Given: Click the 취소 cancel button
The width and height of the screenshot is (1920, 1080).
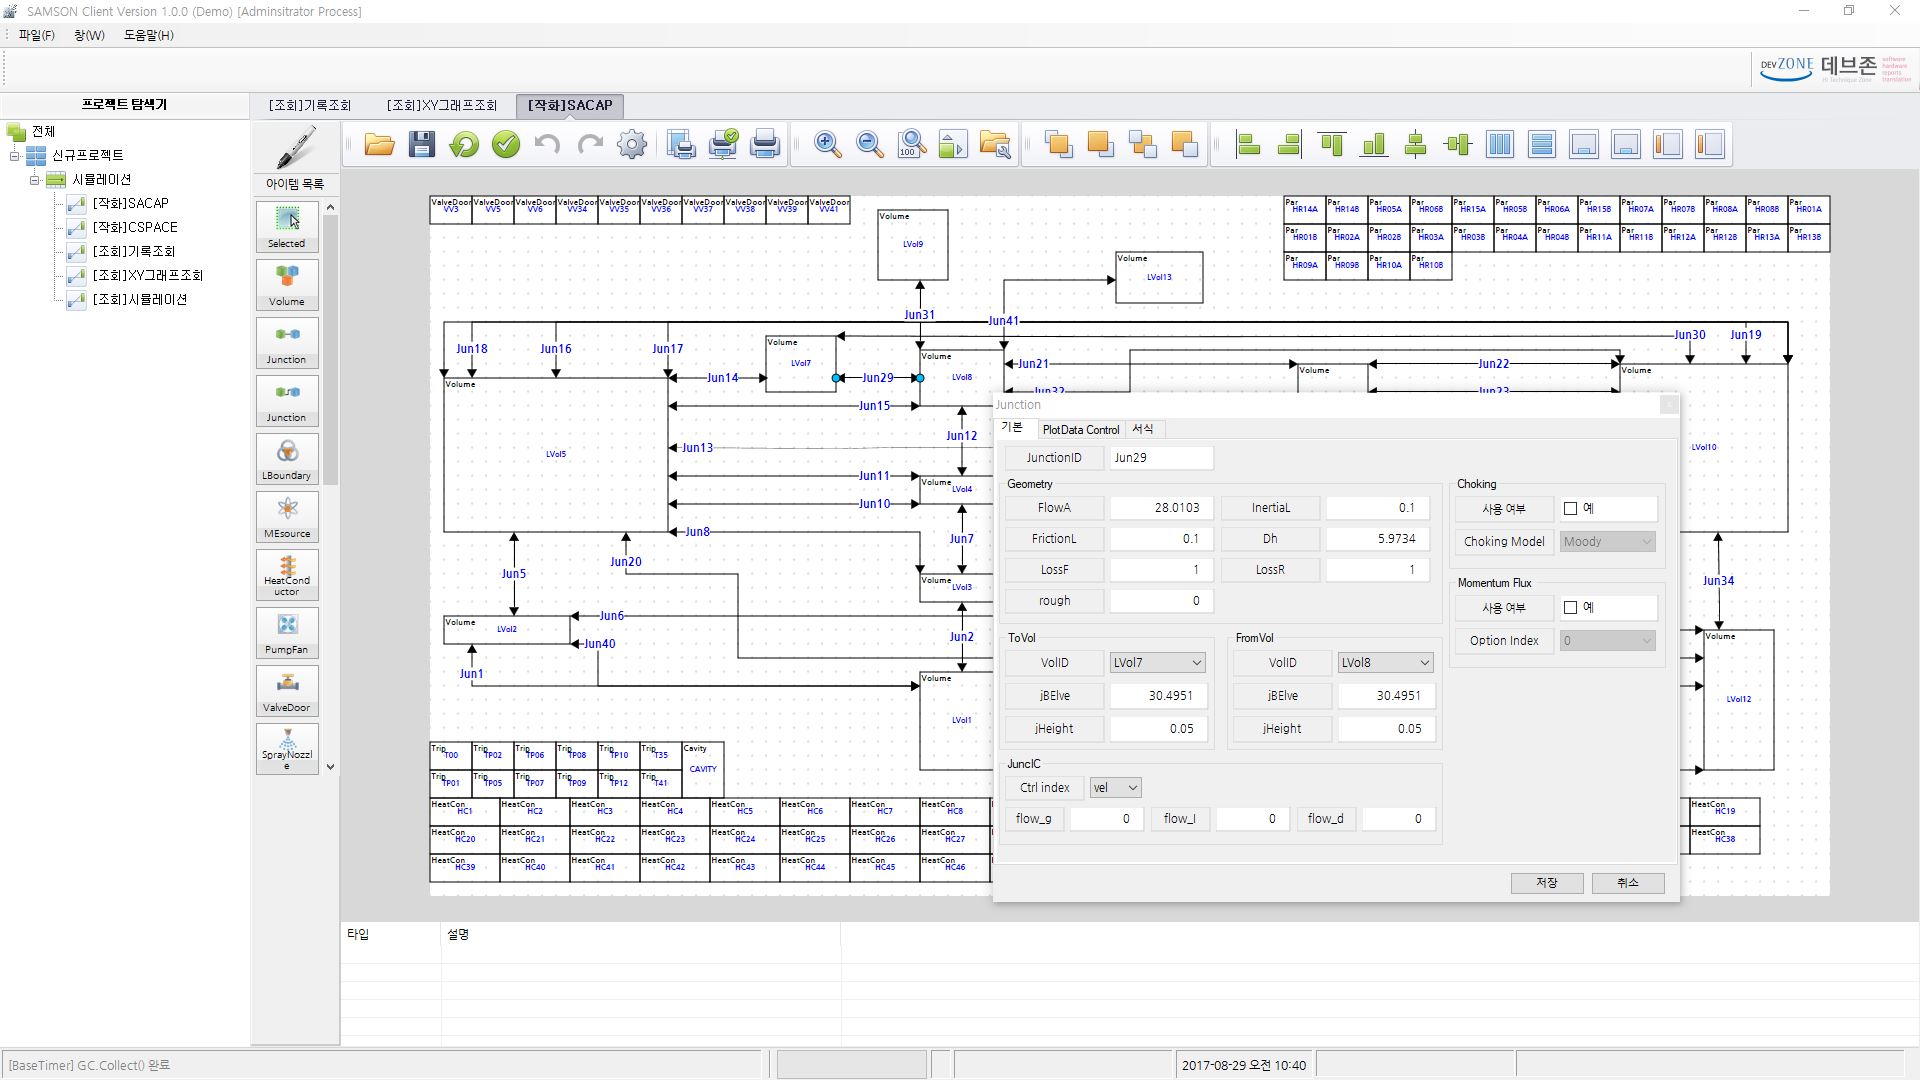Looking at the screenshot, I should pyautogui.click(x=1627, y=883).
